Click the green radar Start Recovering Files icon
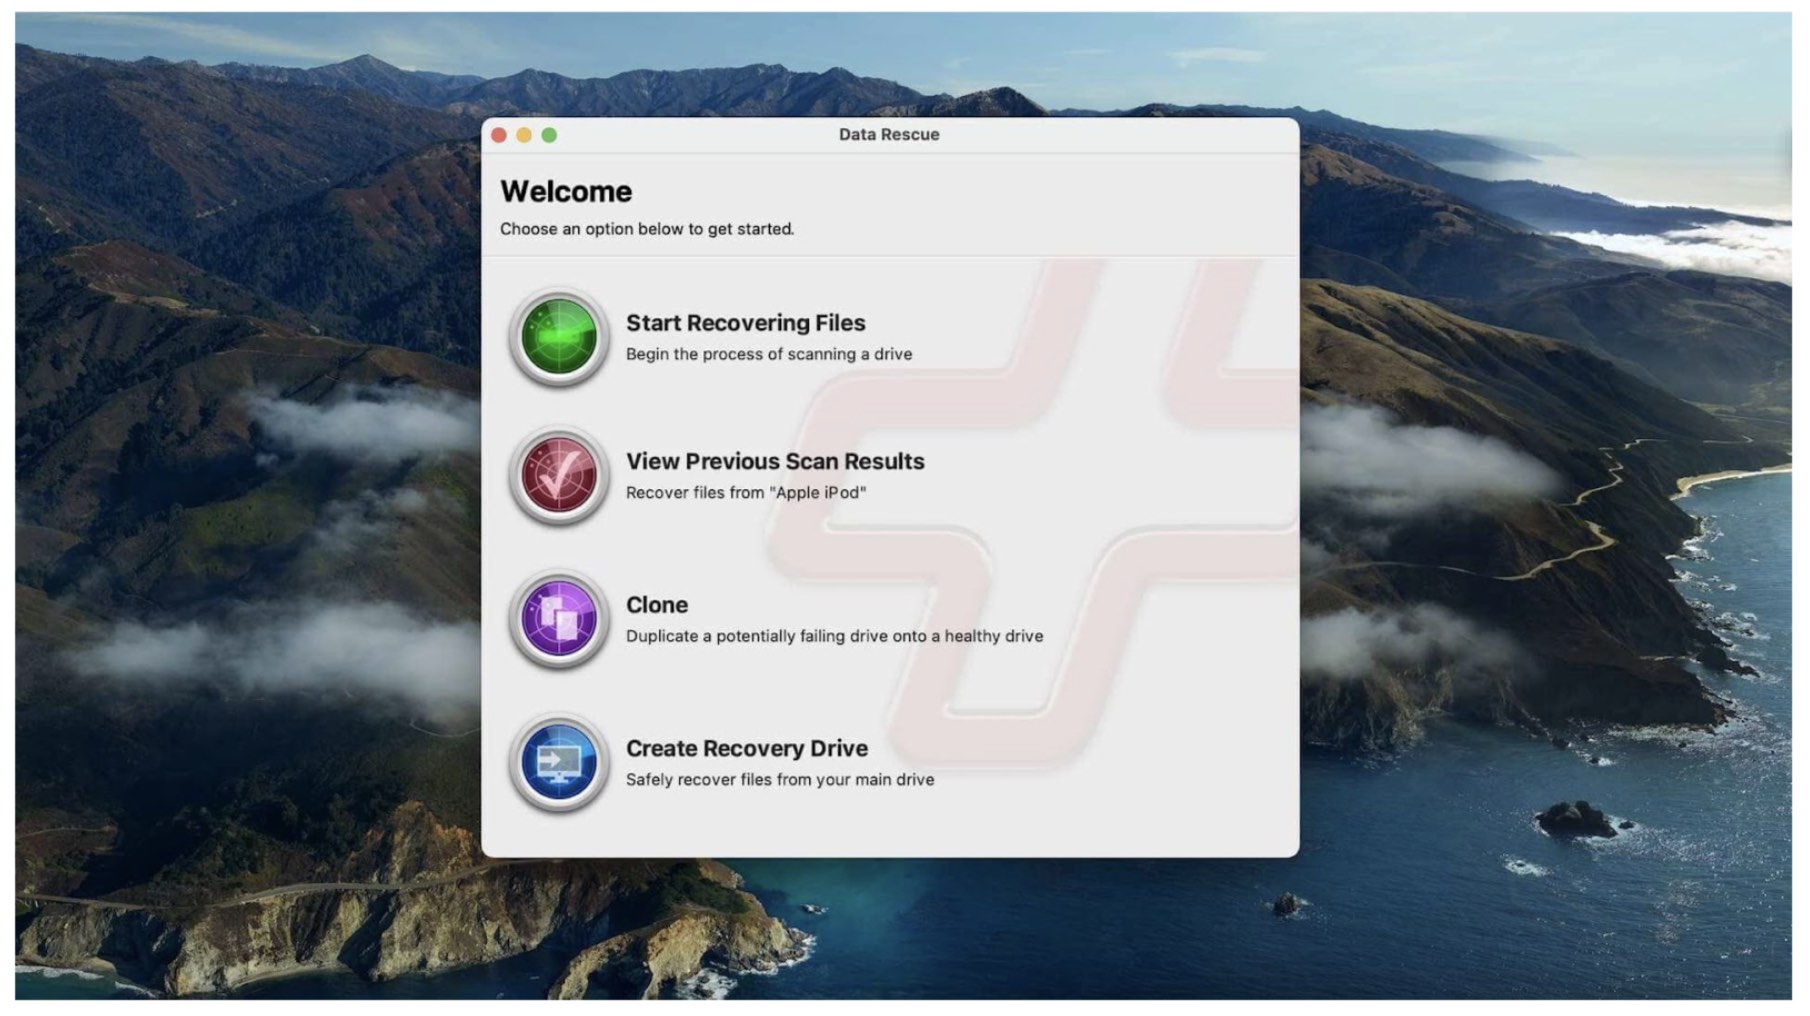The height and width of the screenshot is (1016, 1810). coord(559,337)
